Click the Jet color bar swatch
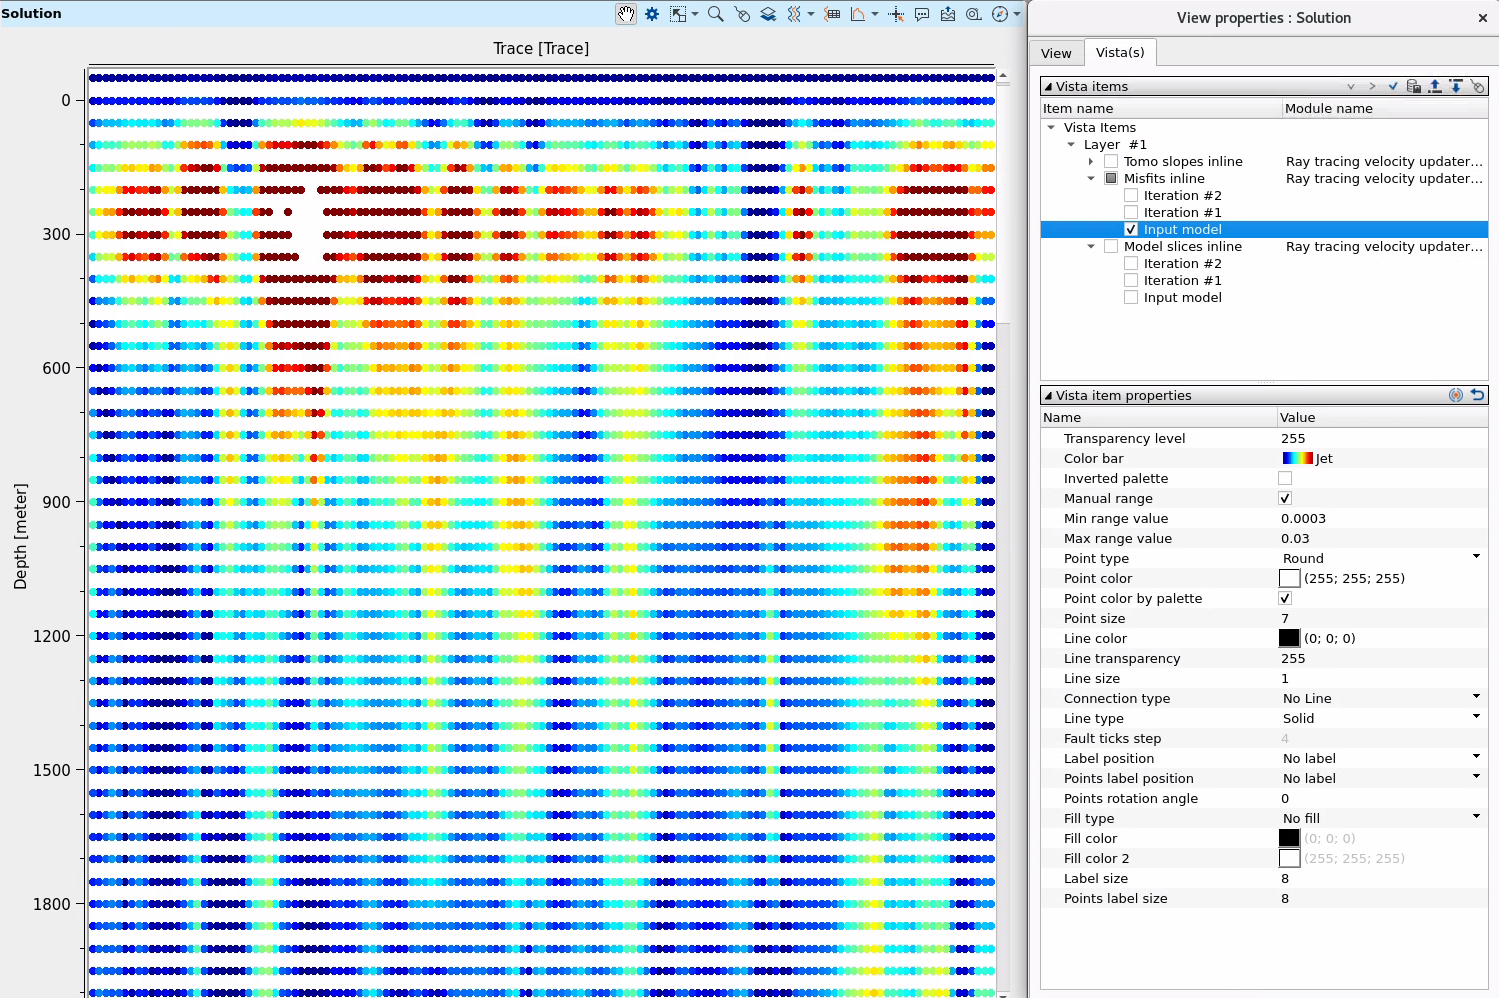This screenshot has width=1499, height=998. tap(1298, 458)
